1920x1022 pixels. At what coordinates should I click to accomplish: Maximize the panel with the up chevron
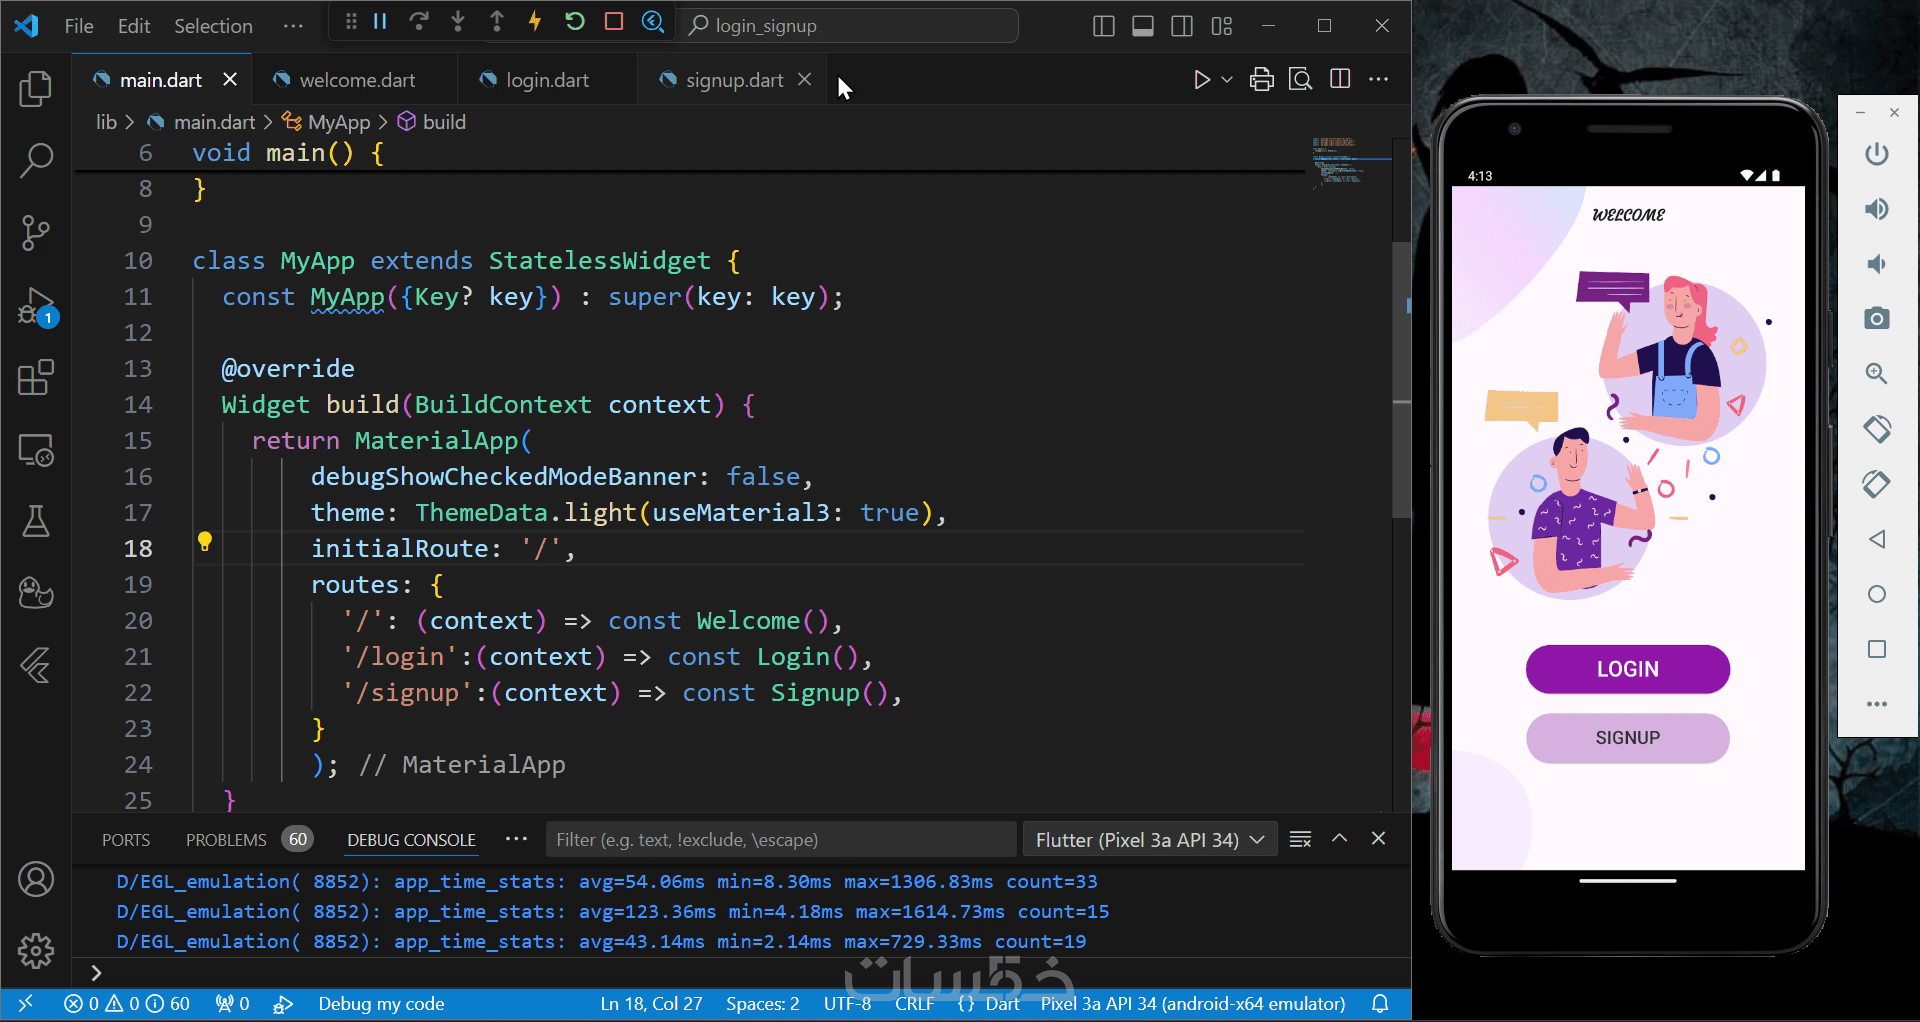coord(1340,839)
